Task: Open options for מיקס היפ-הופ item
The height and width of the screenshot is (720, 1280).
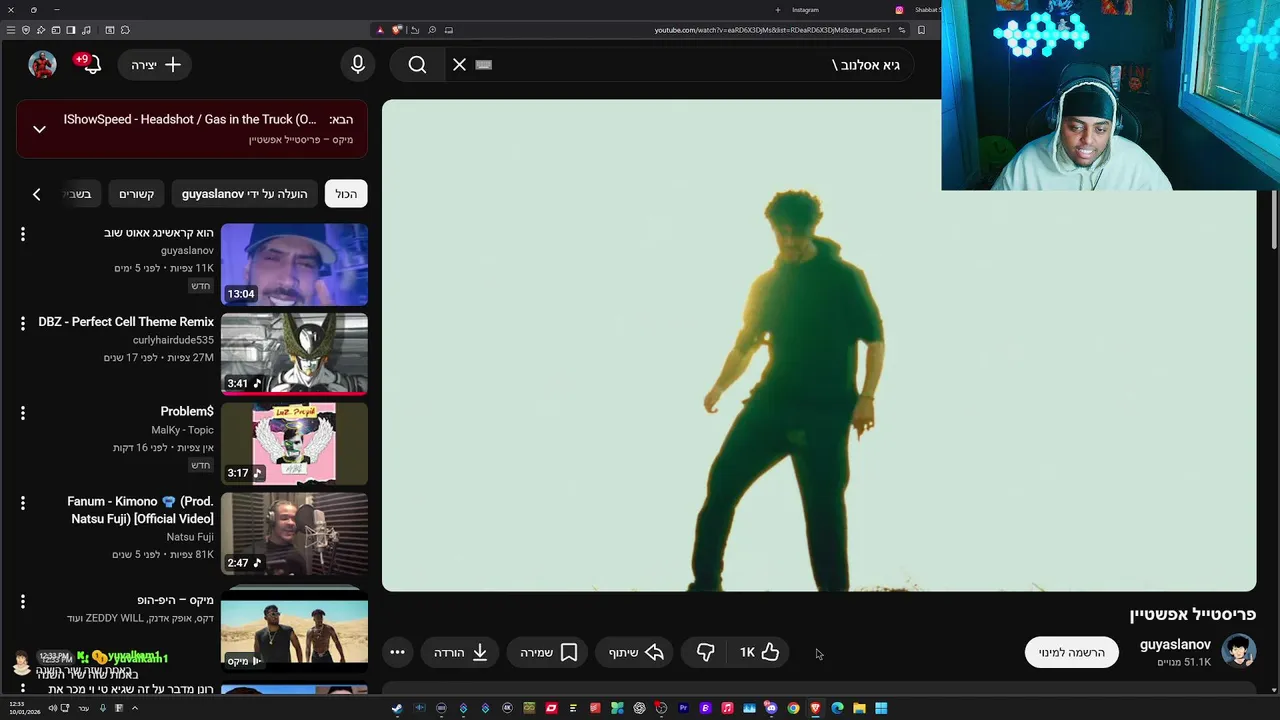Action: [x=23, y=602]
